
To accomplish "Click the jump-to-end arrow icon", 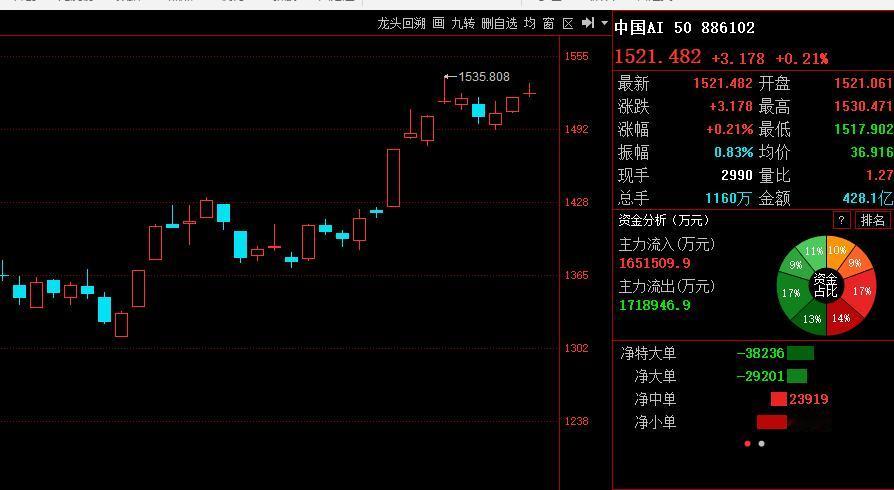I will coord(588,23).
